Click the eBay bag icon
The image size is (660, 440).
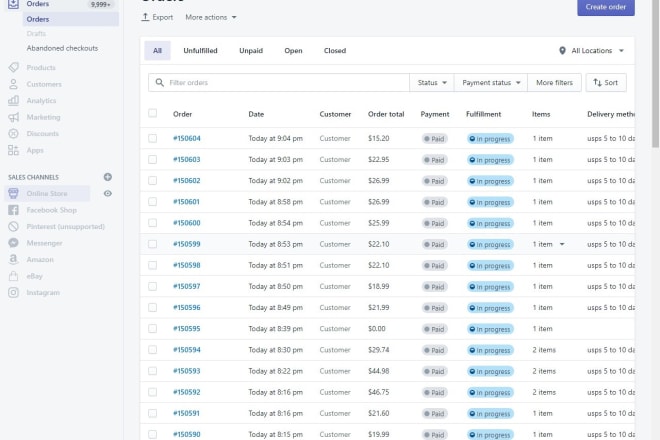coord(13,276)
